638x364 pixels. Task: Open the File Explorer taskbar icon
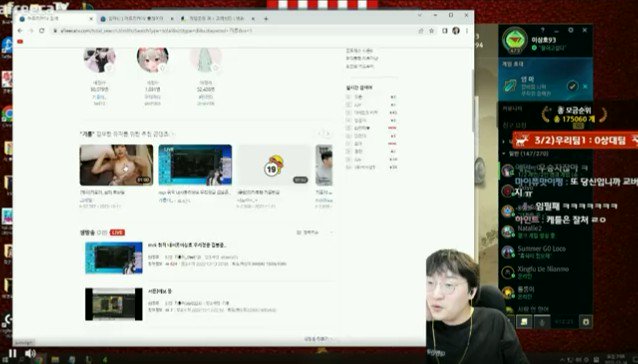coord(55,360)
